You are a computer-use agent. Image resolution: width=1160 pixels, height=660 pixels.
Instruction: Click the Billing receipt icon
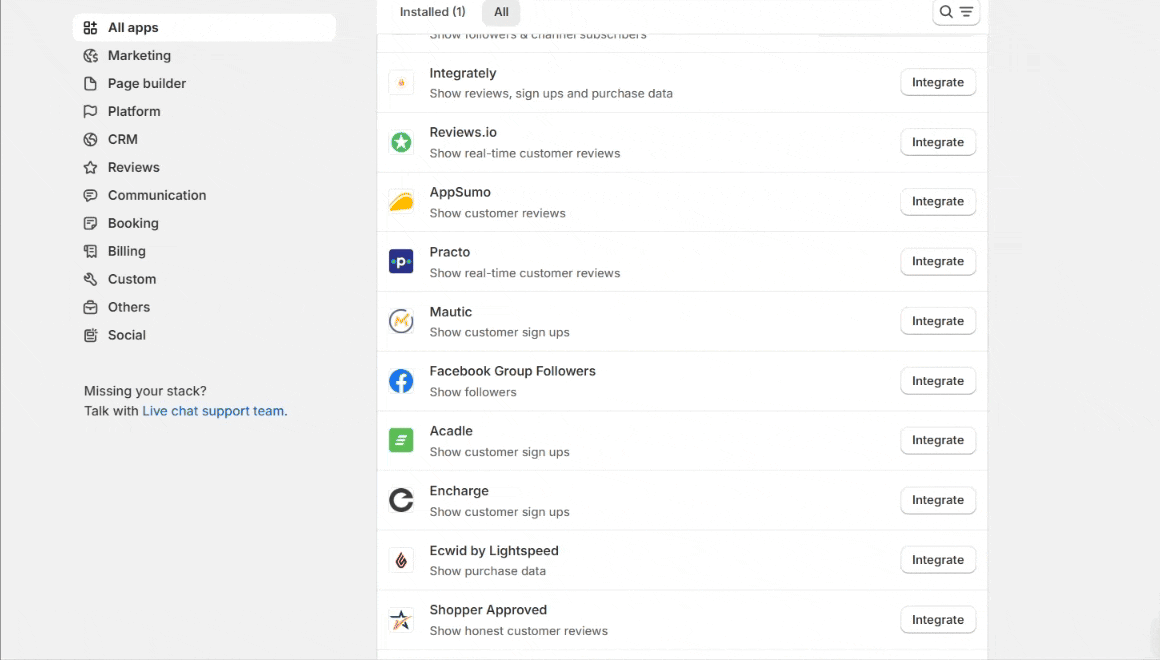tap(90, 252)
